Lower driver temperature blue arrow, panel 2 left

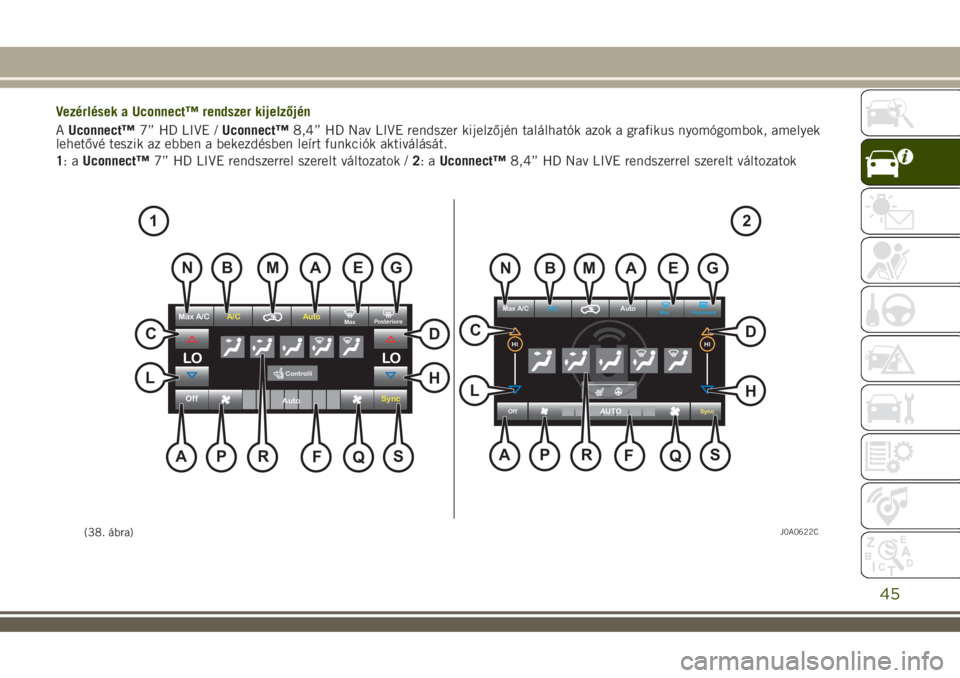click(x=515, y=389)
